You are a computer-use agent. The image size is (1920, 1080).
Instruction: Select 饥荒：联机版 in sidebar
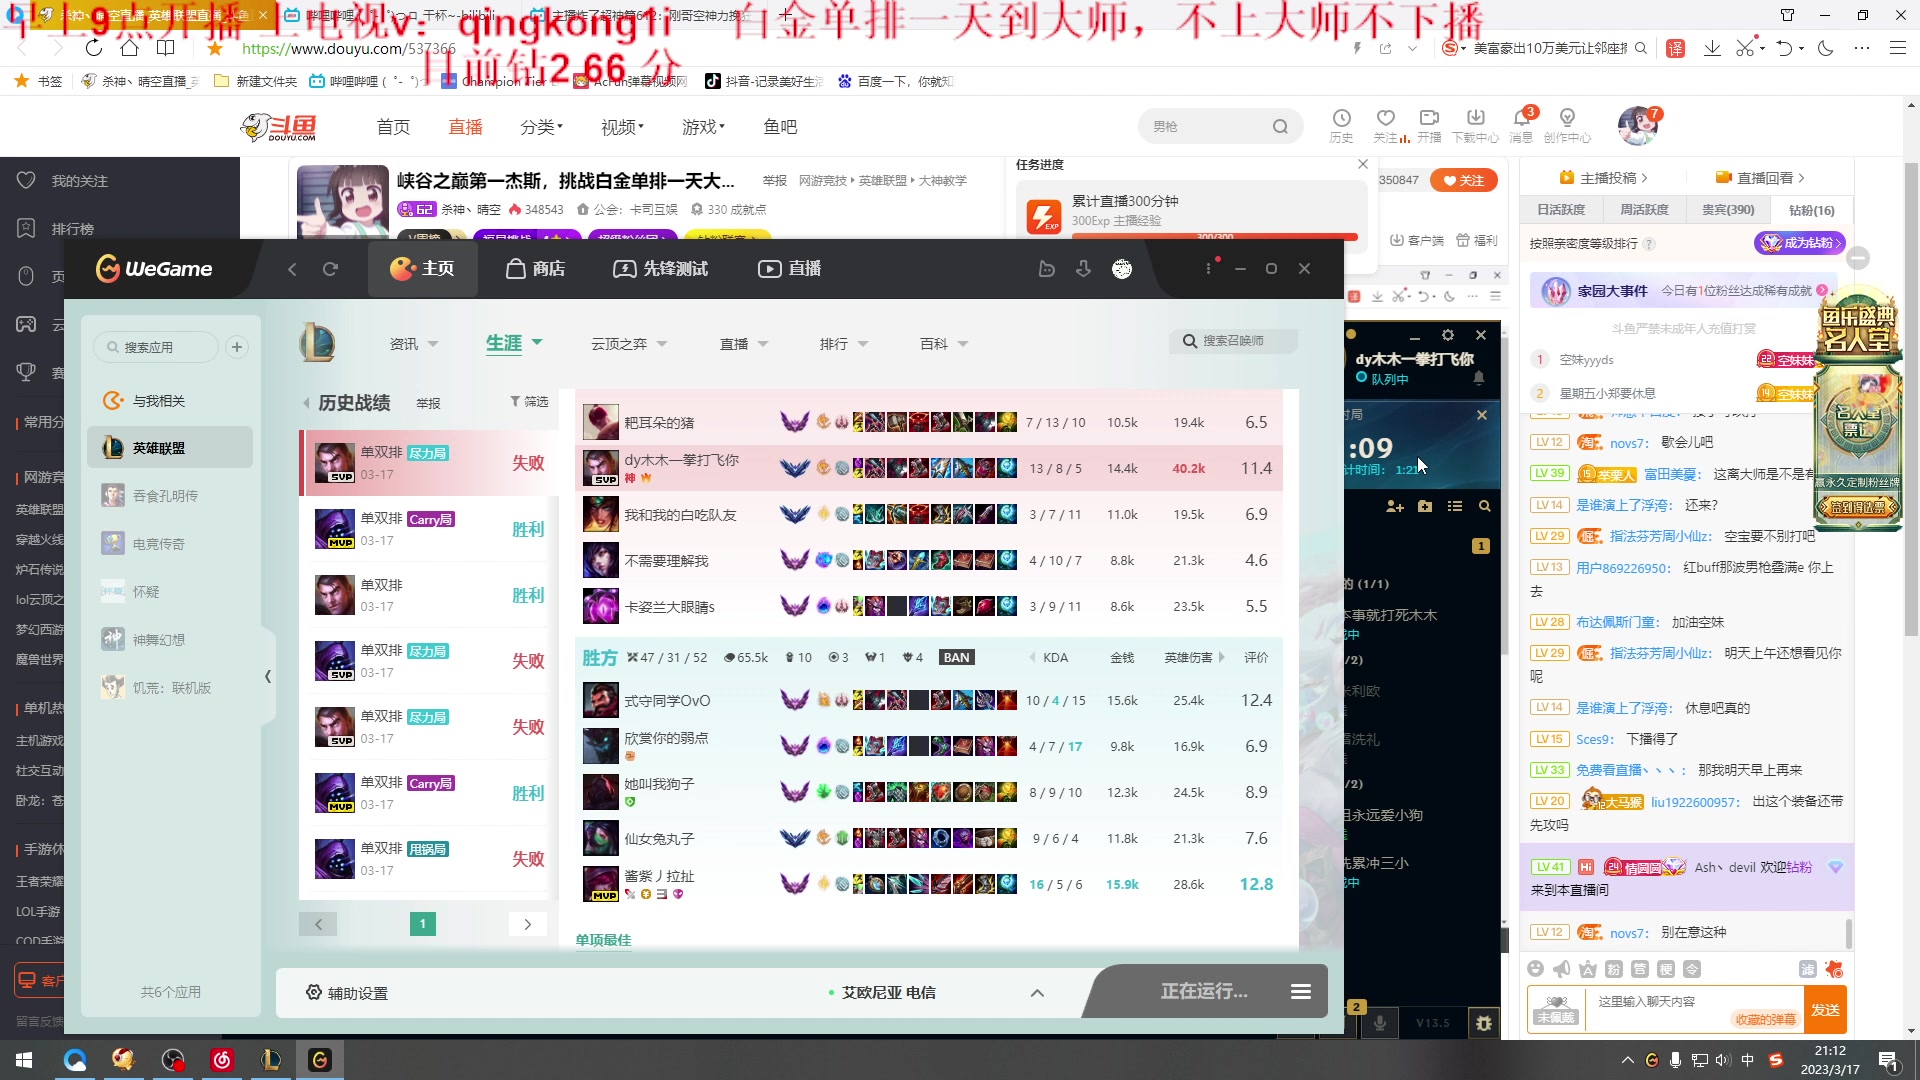(171, 688)
